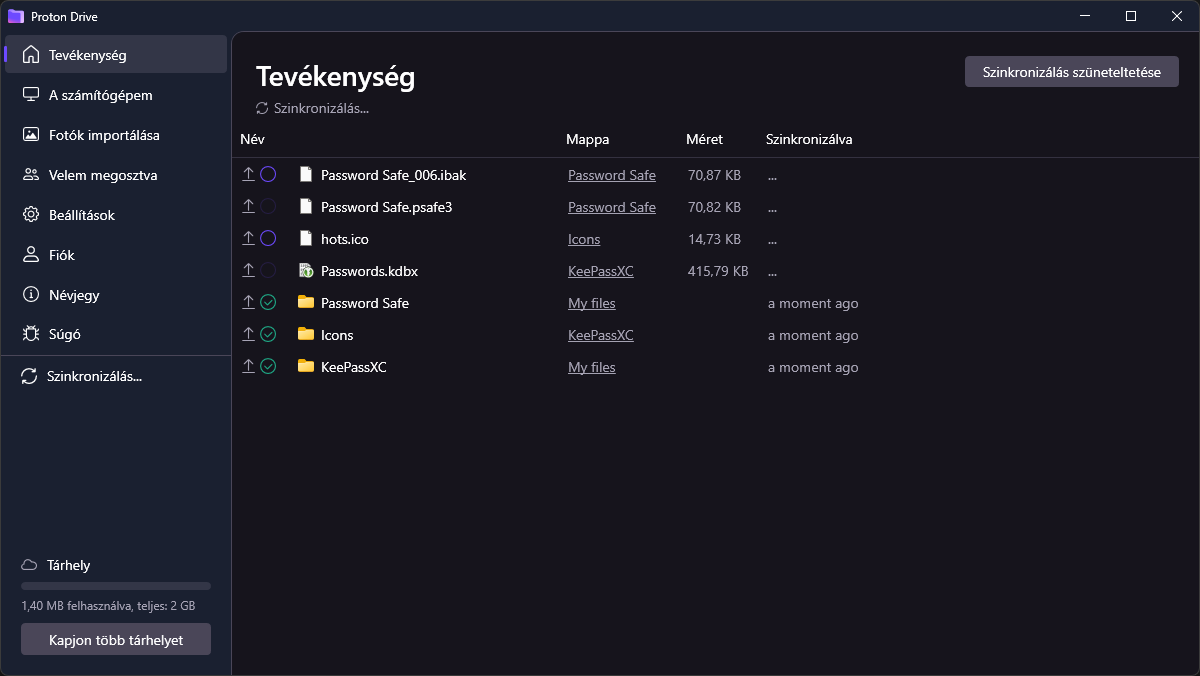Select the Password Safe folder name

(365, 303)
